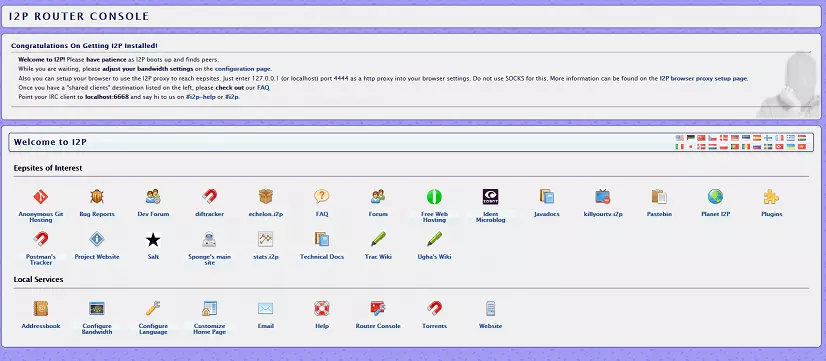Viewport: 826px width, 361px height.
Task: Switch language with the Czech flag
Action: [713, 138]
